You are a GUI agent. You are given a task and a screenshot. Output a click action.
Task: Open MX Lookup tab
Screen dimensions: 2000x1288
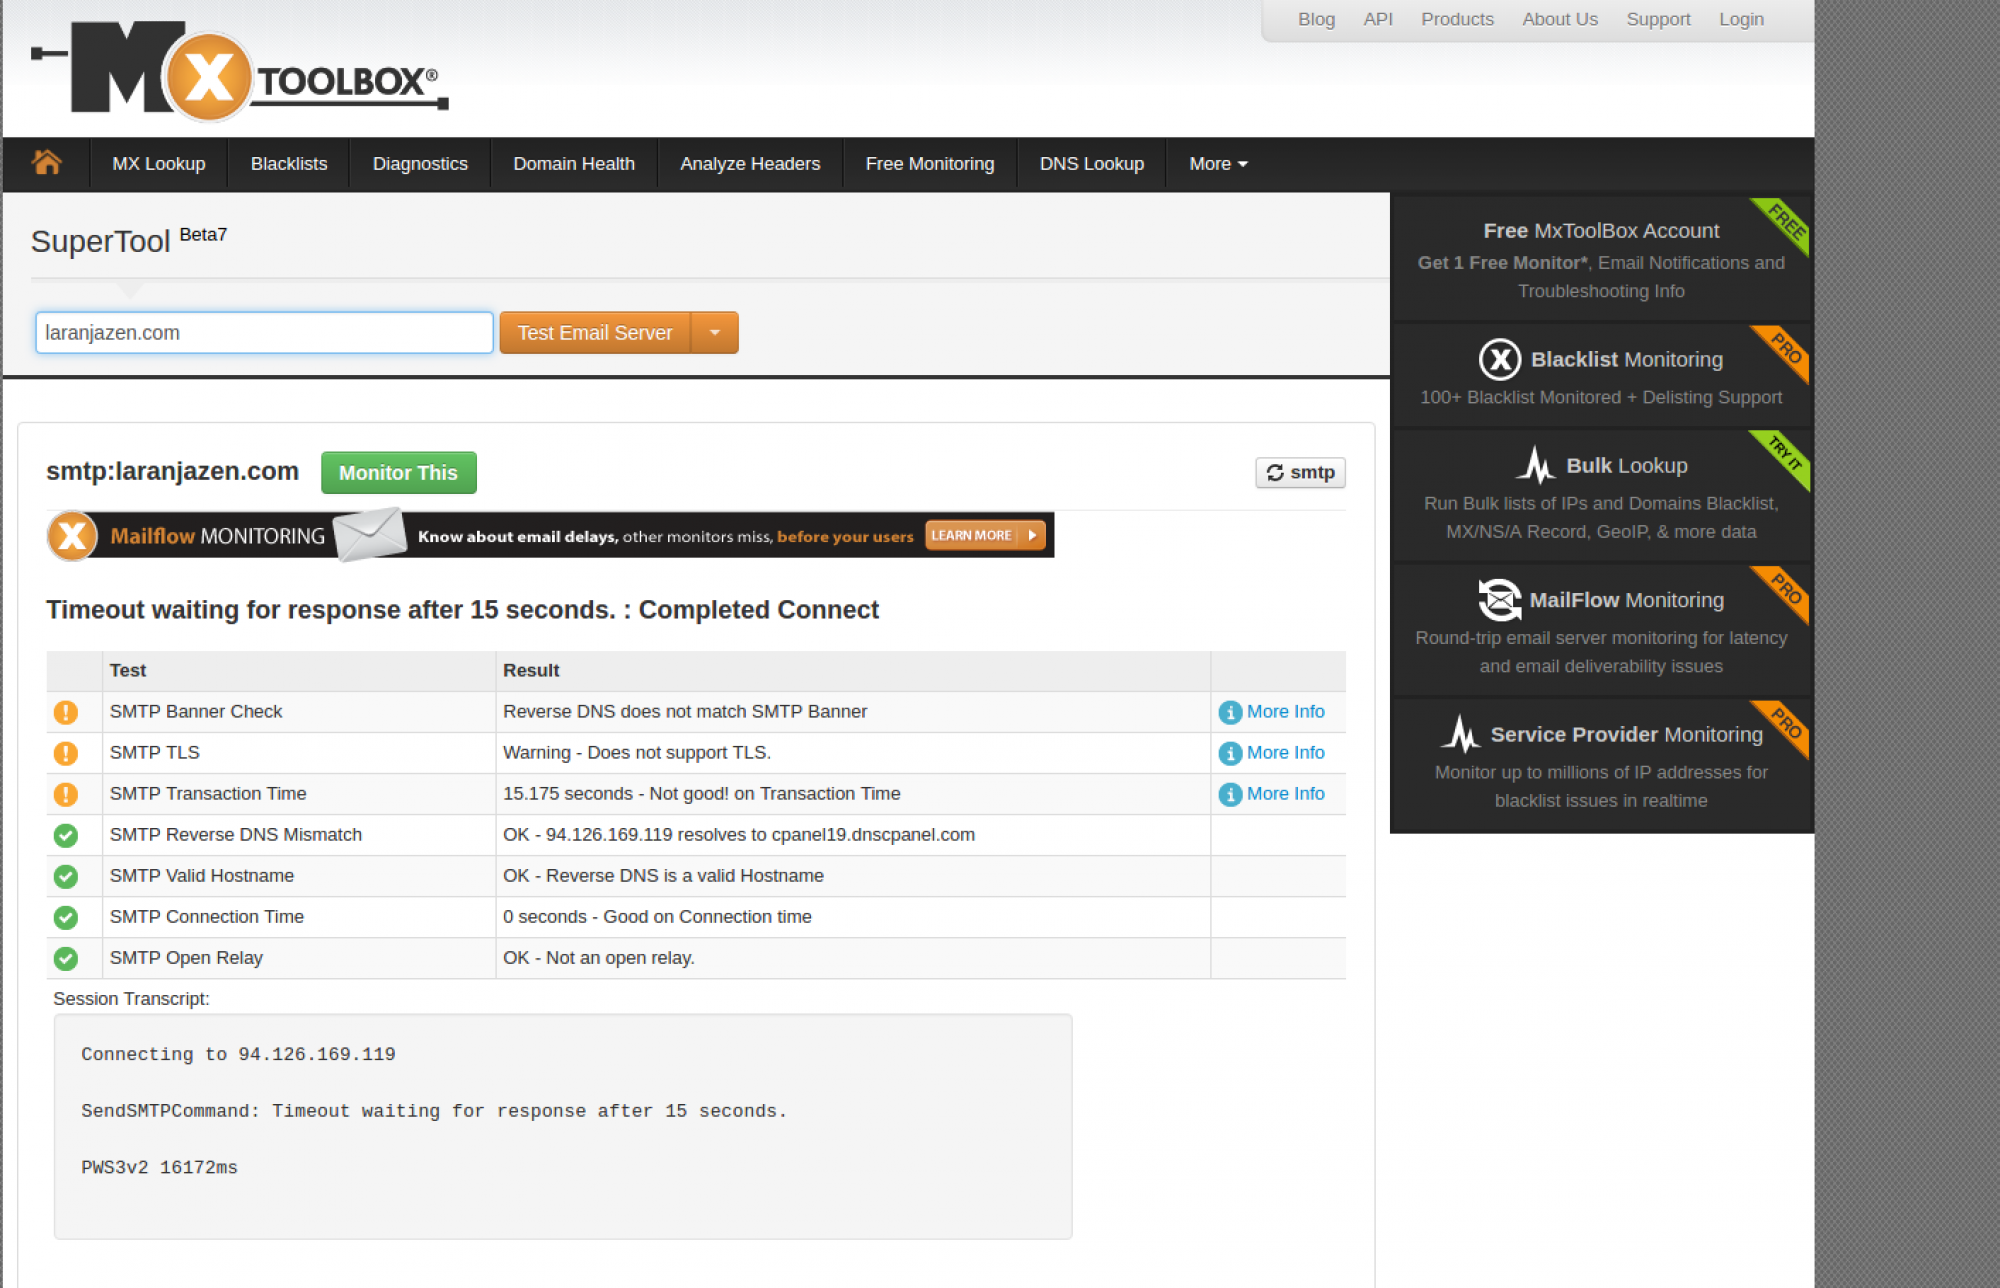(x=159, y=164)
